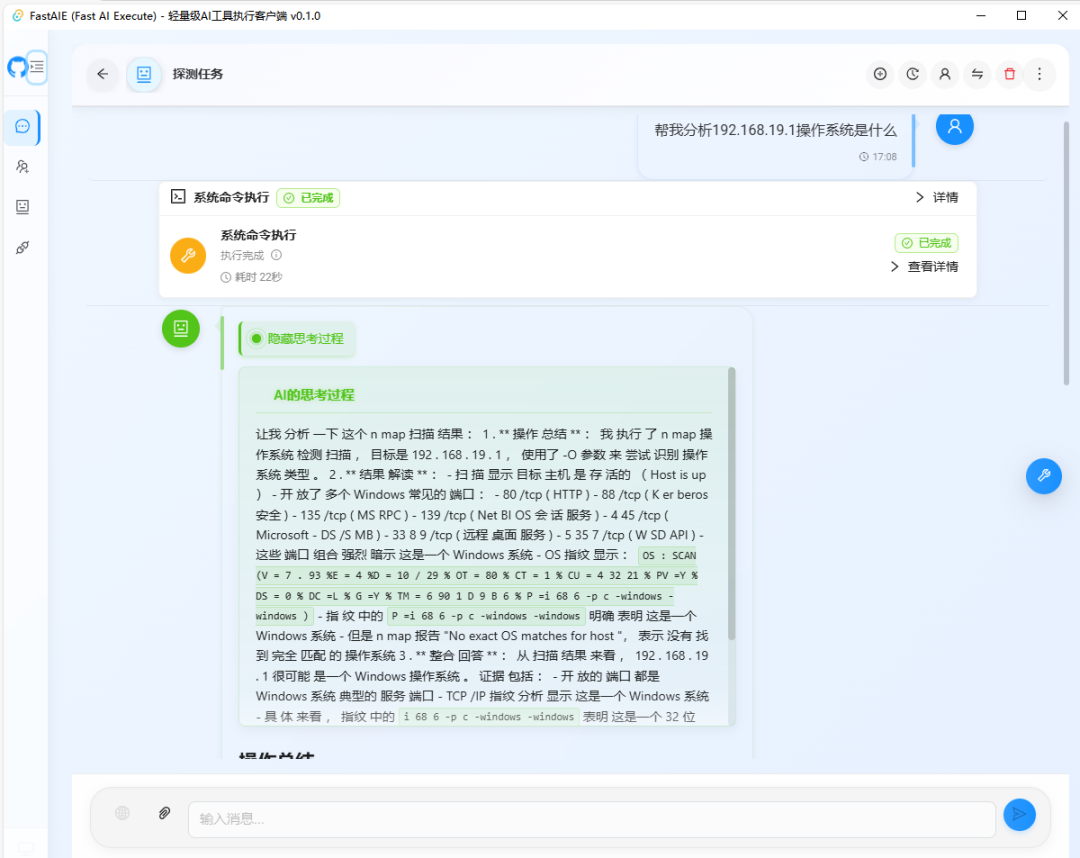Viewport: 1080px width, 858px height.
Task: Open the user search sidebar icon
Action: 23,167
